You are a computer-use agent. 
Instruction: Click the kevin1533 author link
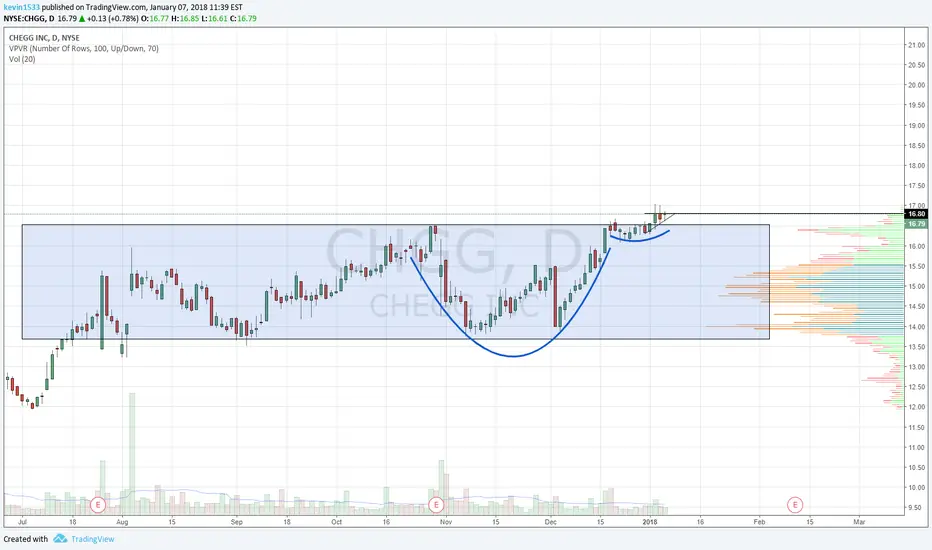(21, 7)
